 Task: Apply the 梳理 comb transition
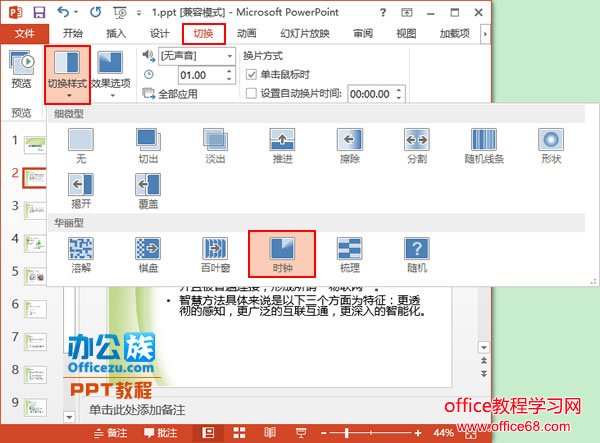[x=350, y=255]
